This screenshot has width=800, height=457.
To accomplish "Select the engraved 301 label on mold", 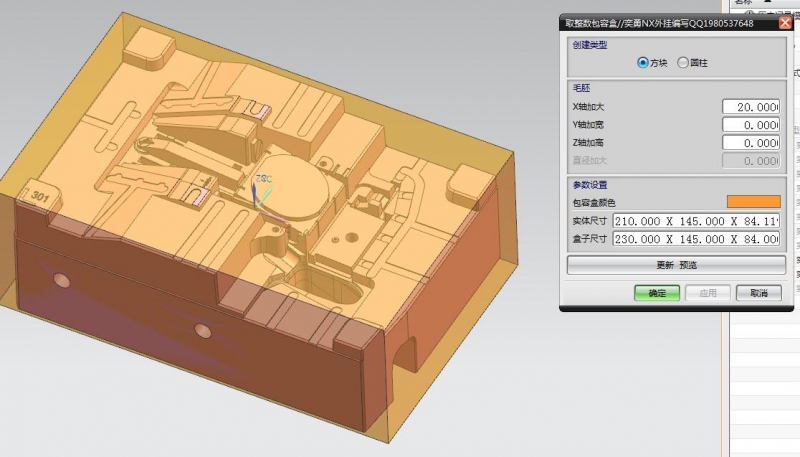I will pos(40,196).
